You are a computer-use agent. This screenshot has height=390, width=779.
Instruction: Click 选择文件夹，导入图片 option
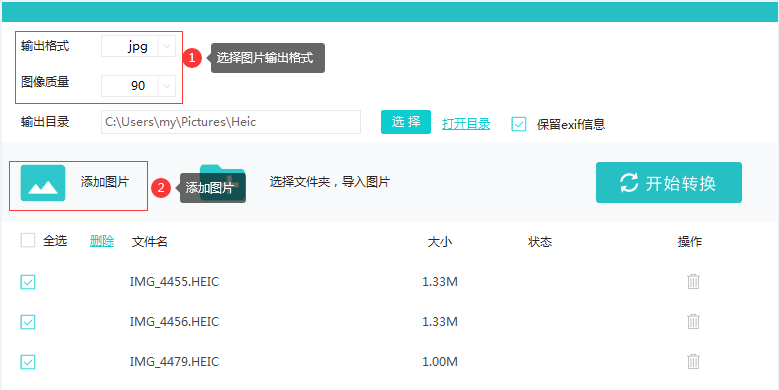[329, 182]
